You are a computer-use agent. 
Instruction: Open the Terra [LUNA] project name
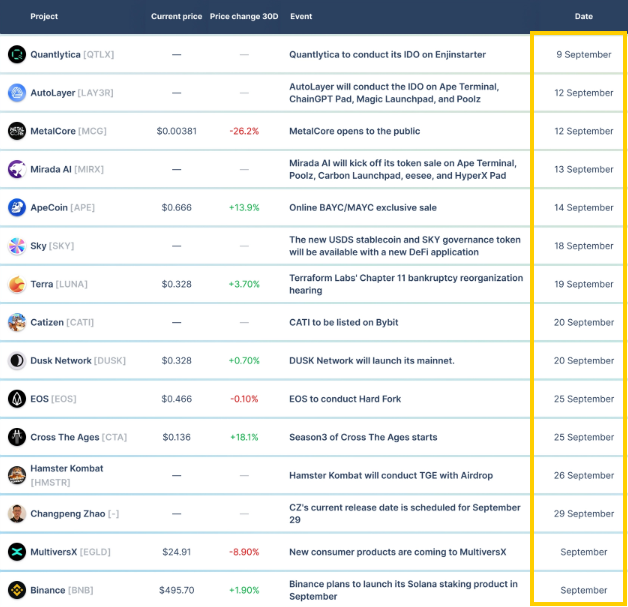pos(59,284)
